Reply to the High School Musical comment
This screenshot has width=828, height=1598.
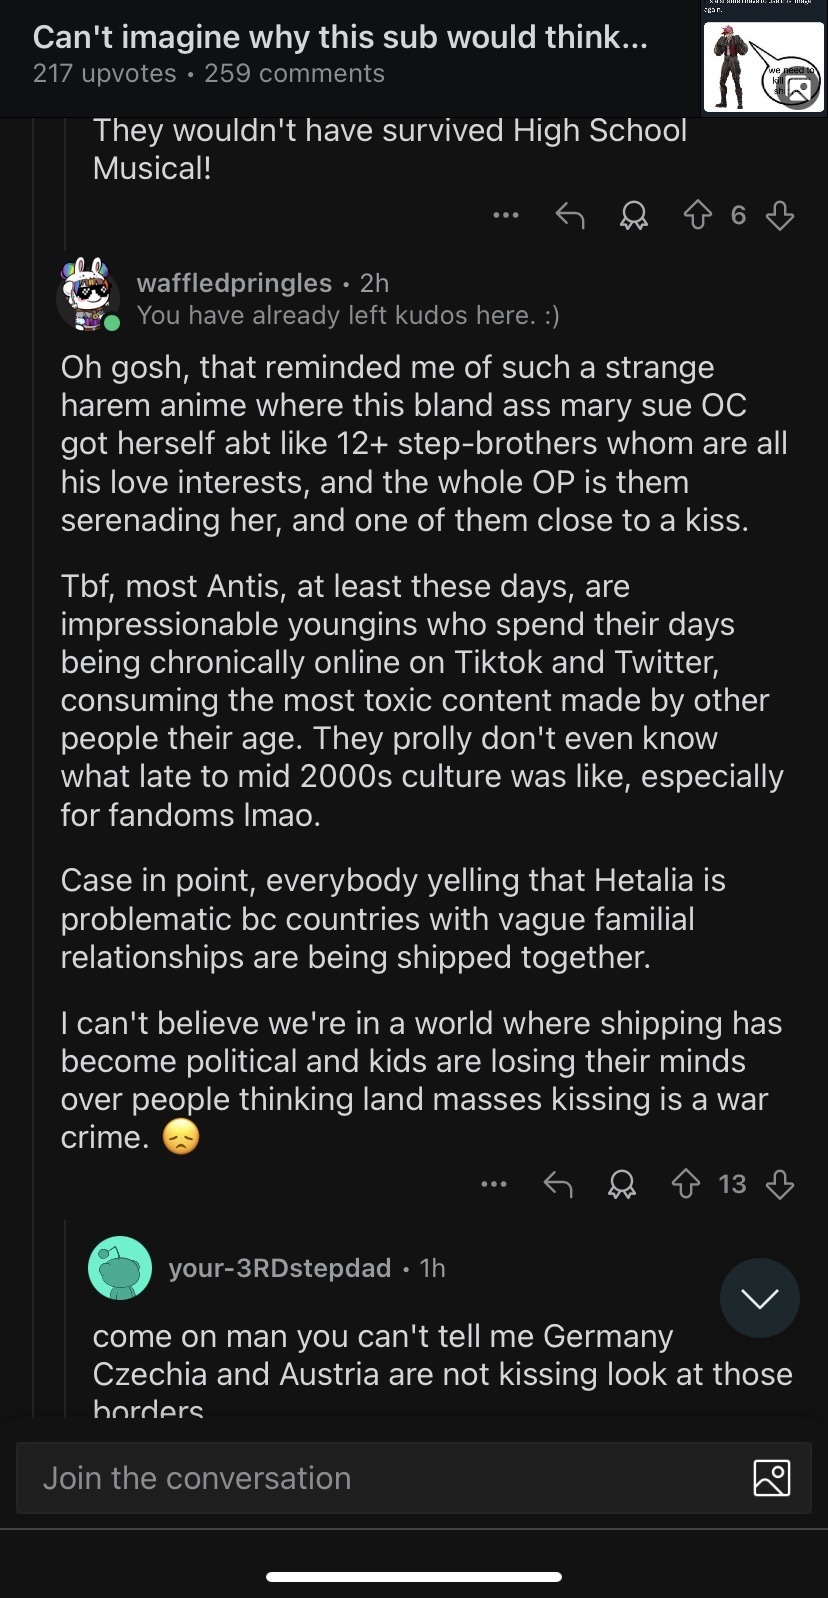570,215
